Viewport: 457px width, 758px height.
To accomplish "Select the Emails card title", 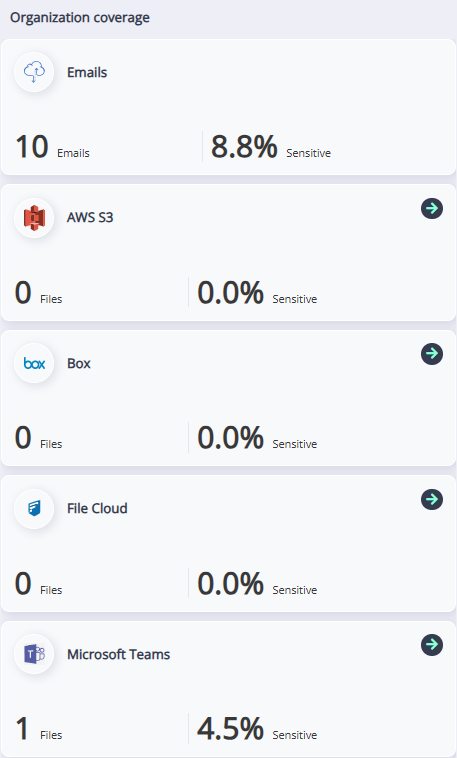I will [x=87, y=73].
